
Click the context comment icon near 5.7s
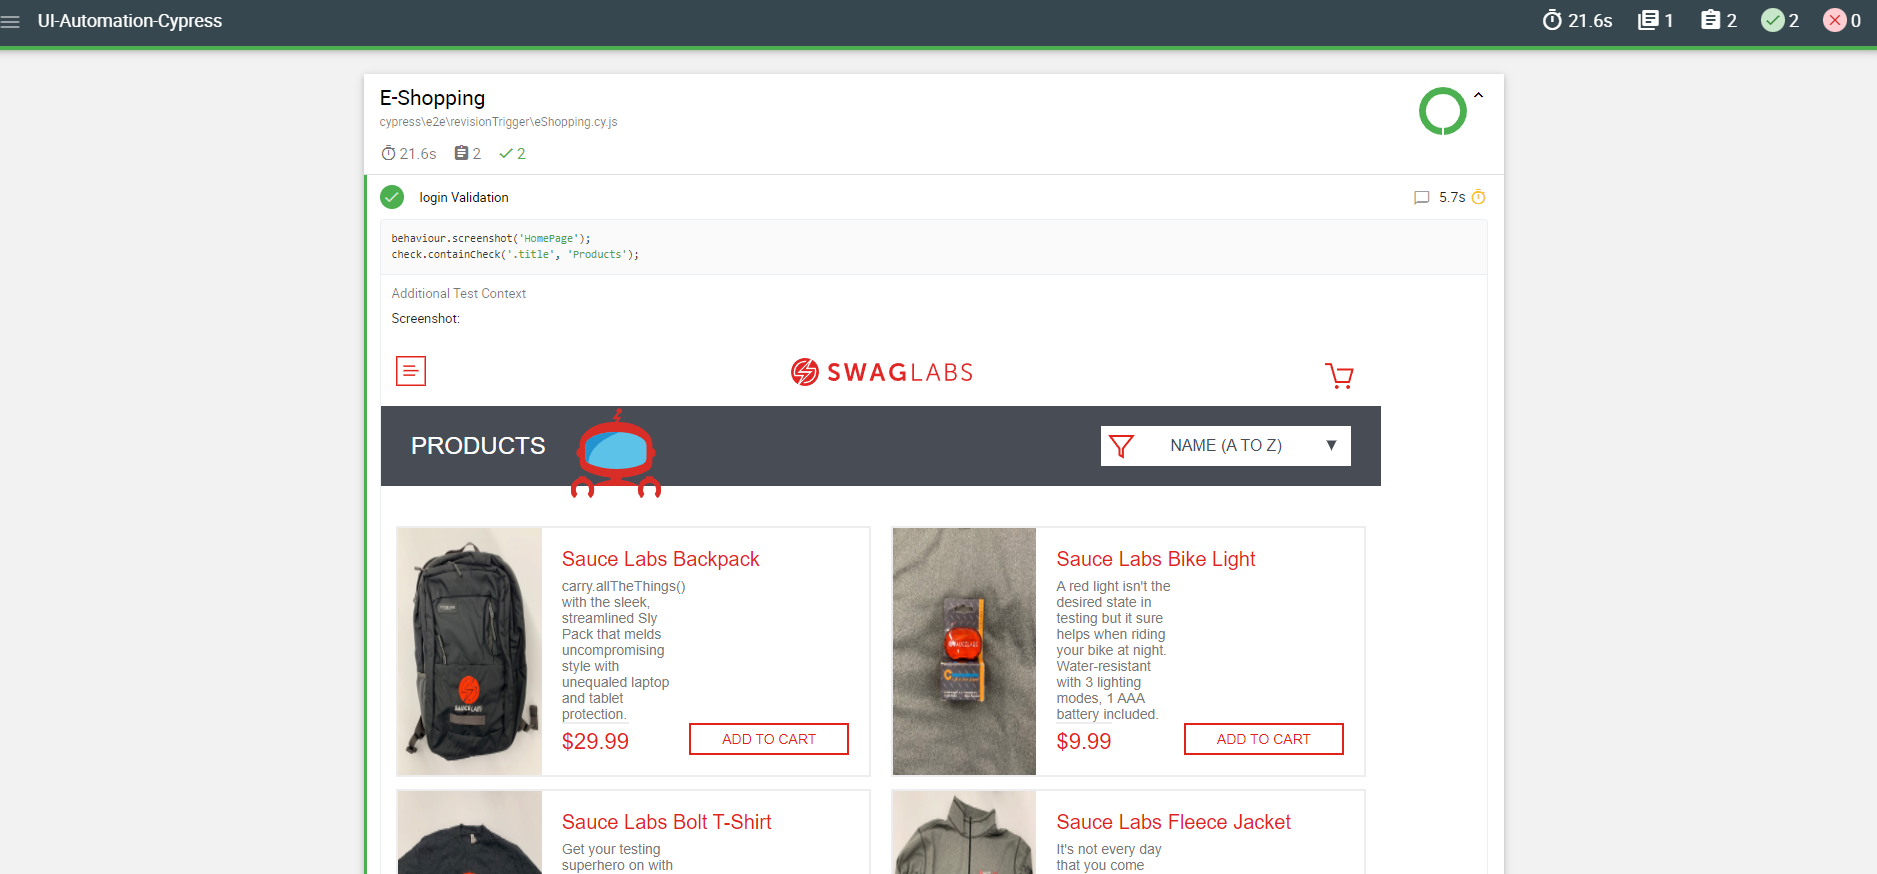tap(1421, 198)
